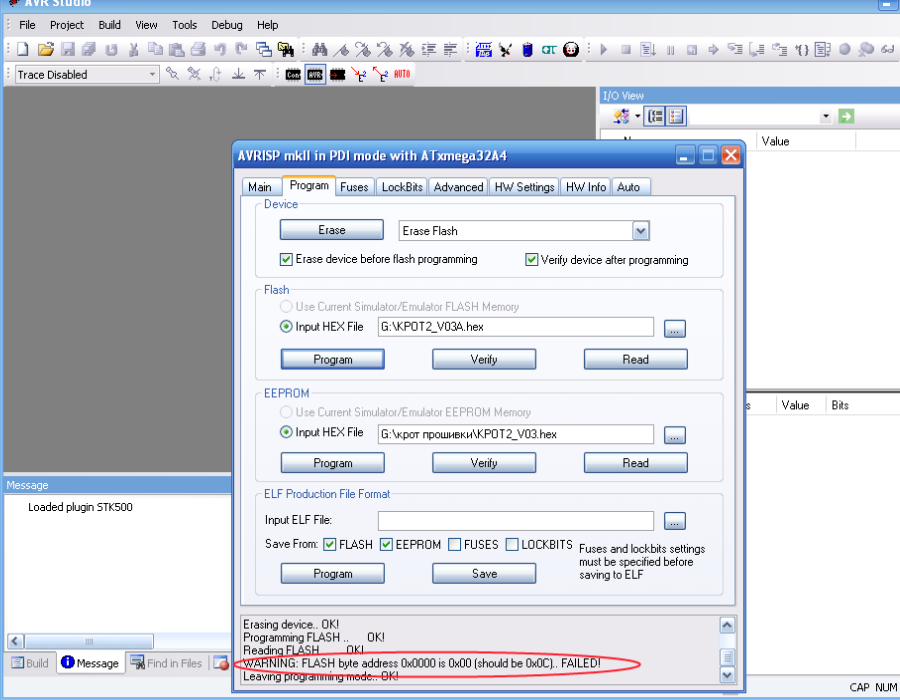The height and width of the screenshot is (700, 900).
Task: Open the Project menu
Action: [67, 25]
